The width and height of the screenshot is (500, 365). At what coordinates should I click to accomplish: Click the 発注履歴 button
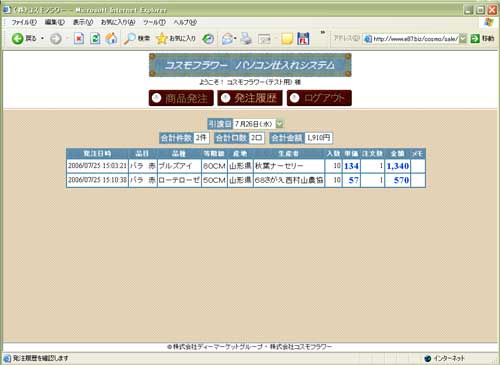250,98
